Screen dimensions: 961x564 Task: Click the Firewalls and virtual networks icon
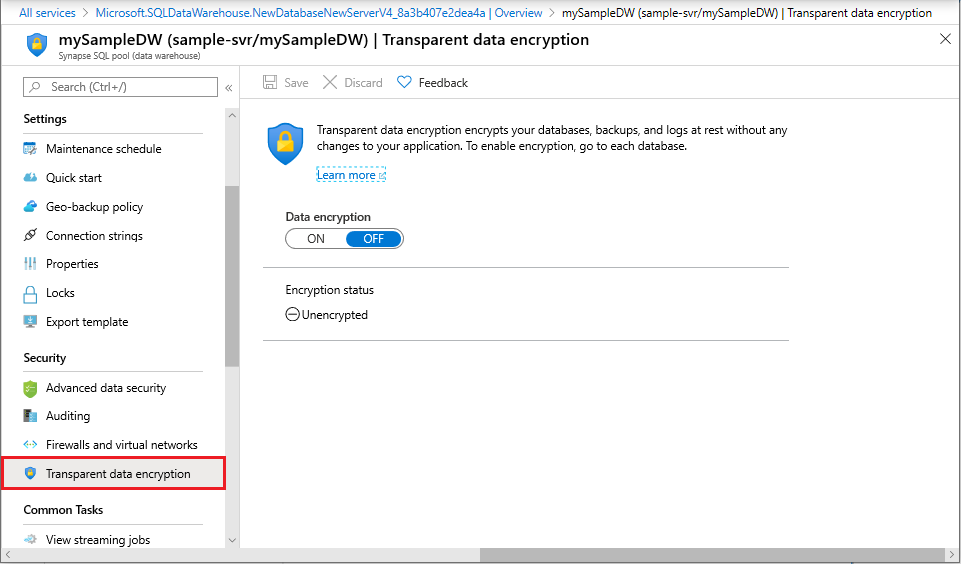30,444
